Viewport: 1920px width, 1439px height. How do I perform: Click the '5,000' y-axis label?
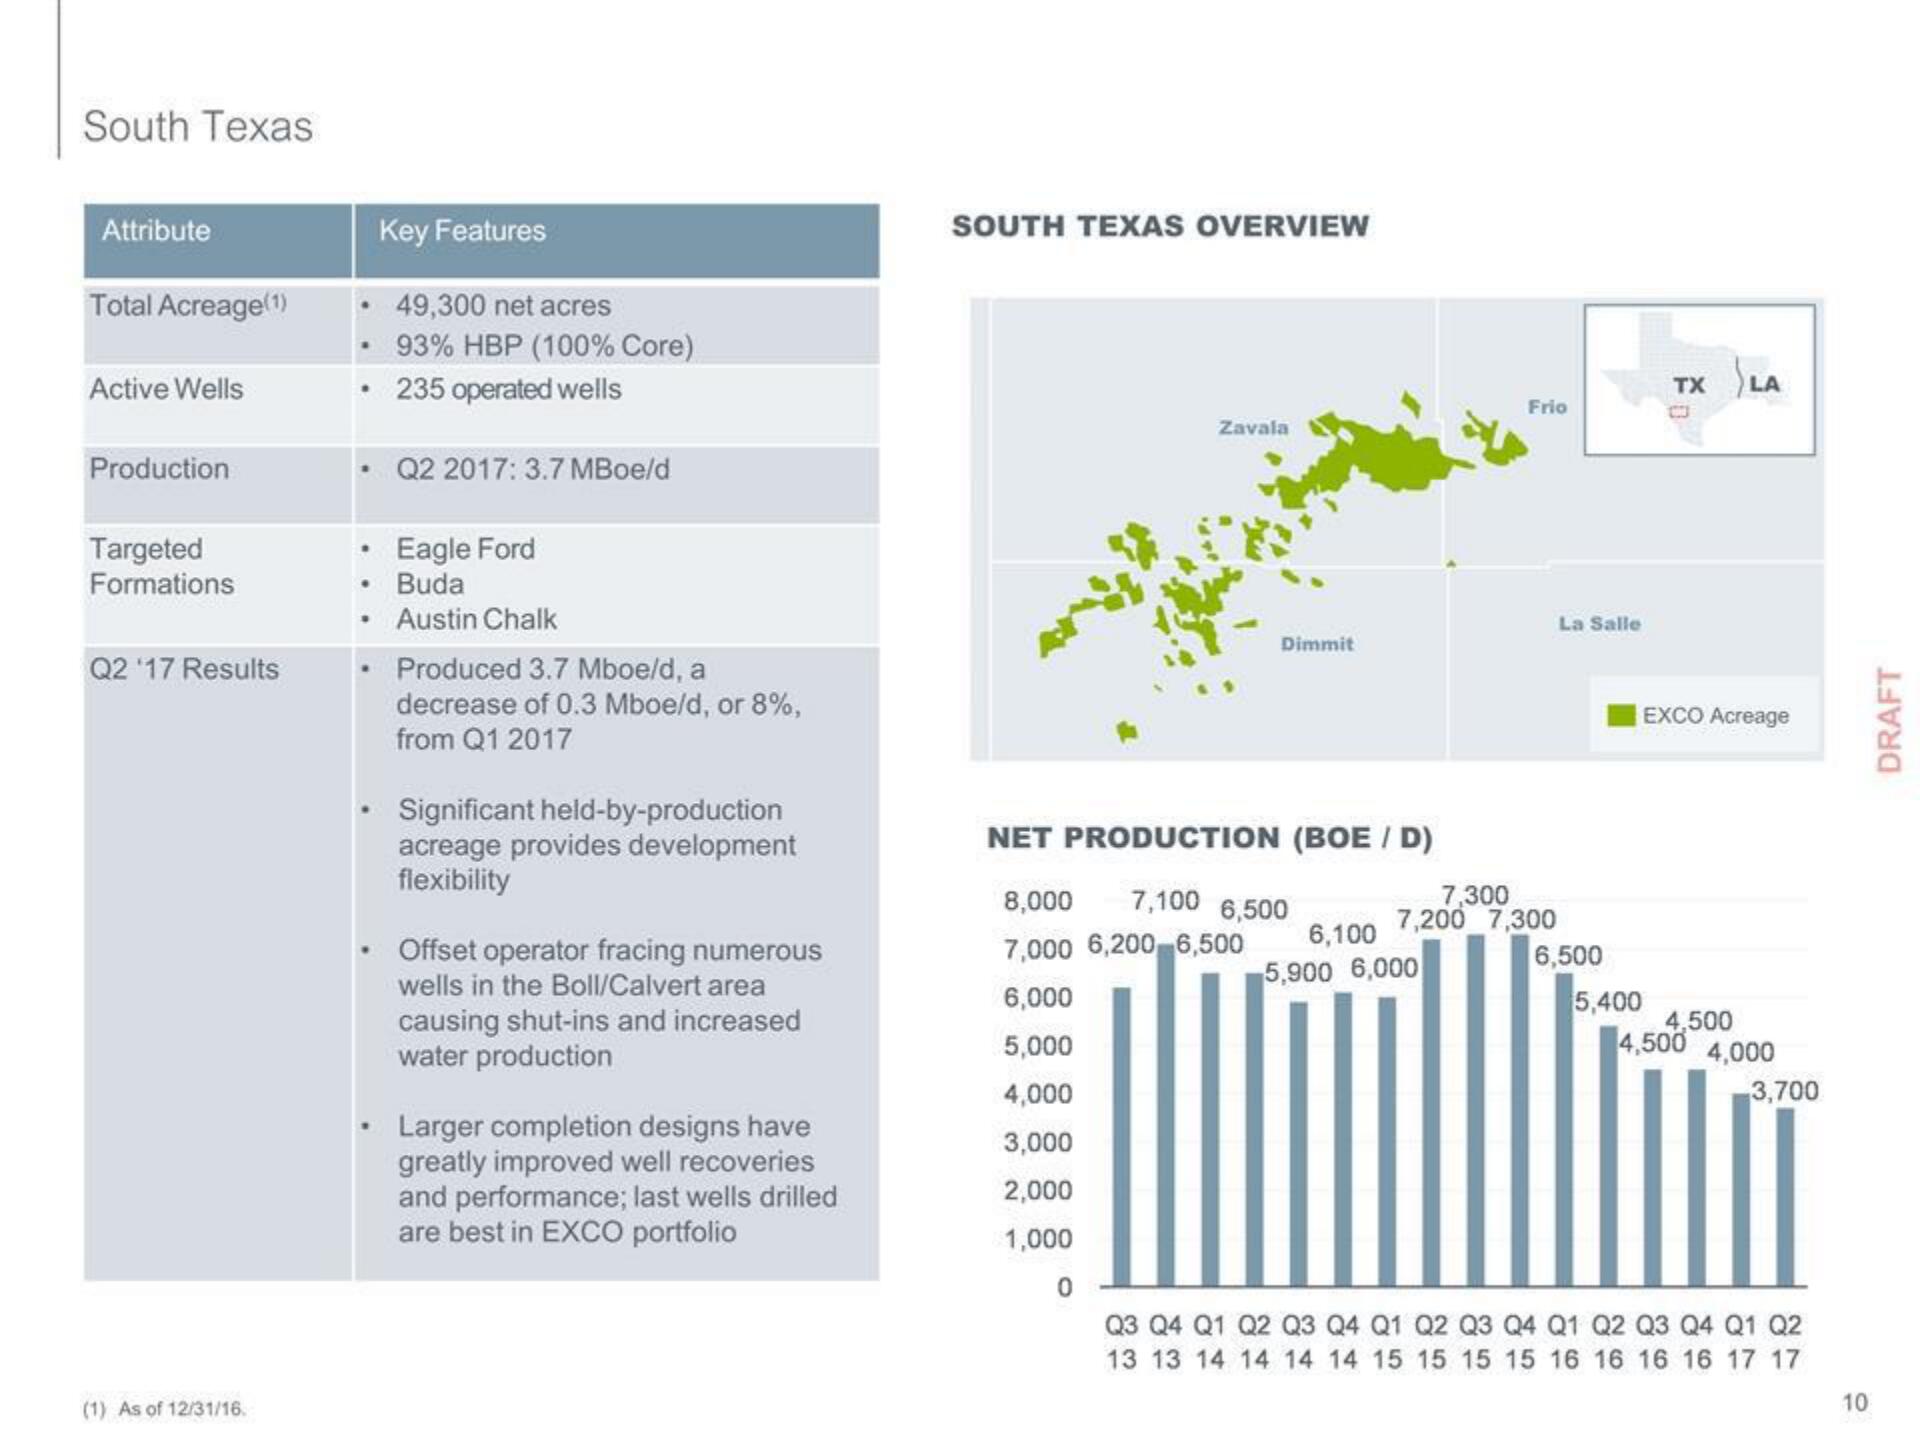click(x=1038, y=1046)
